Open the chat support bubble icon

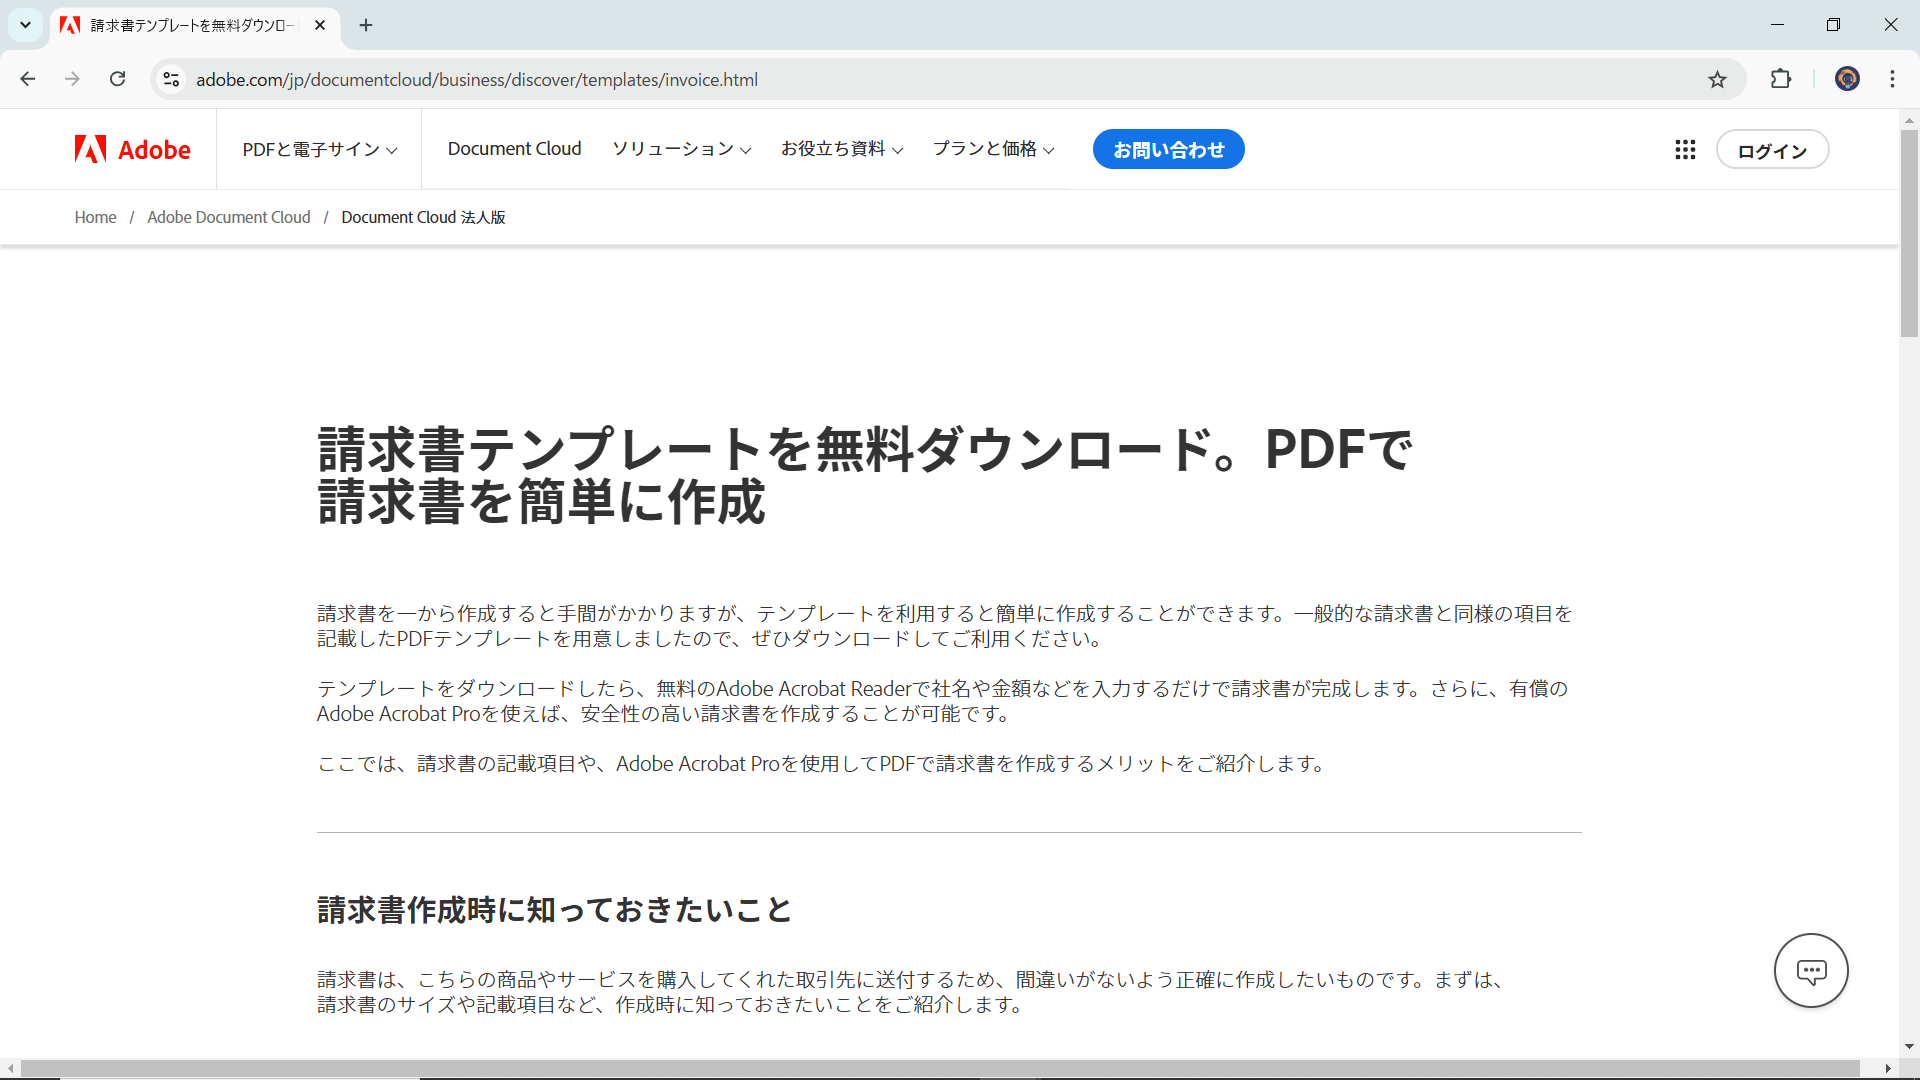pos(1811,970)
